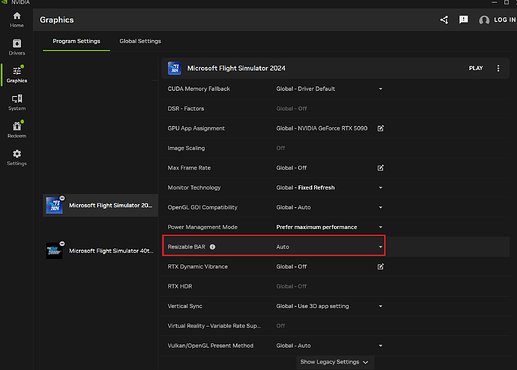Image resolution: width=517 pixels, height=370 pixels.
Task: Remove Microsoft Flight Simulator 40t... from list
Action: point(62,244)
